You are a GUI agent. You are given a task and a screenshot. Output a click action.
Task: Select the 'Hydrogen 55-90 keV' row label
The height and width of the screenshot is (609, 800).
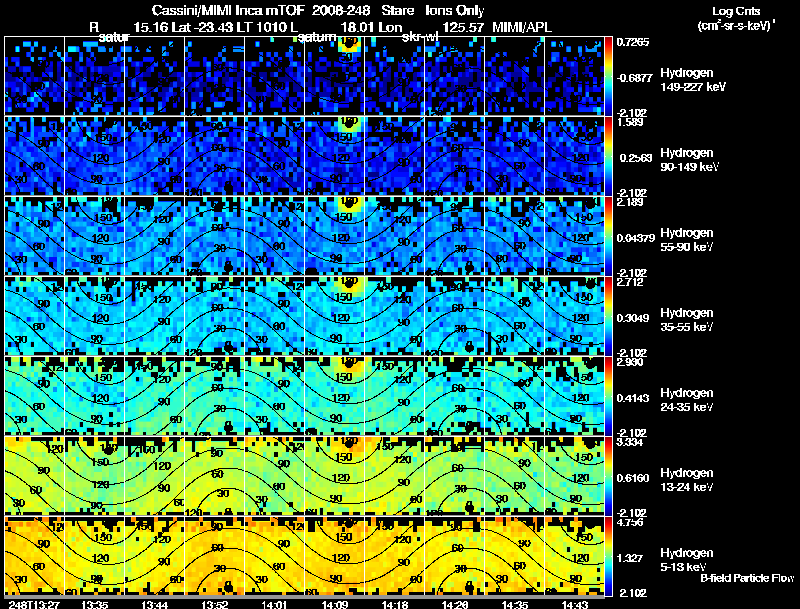click(x=687, y=240)
